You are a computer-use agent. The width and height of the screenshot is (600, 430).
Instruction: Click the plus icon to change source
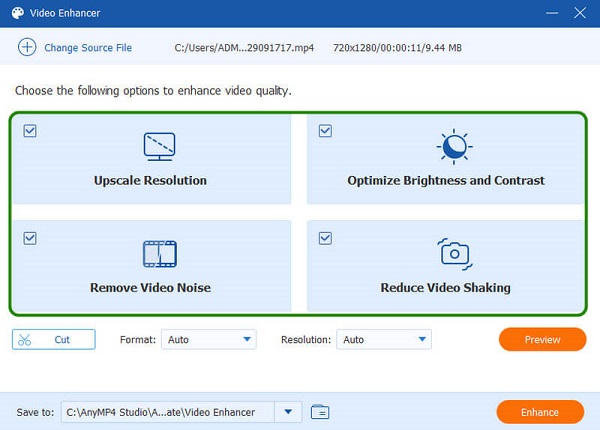27,47
